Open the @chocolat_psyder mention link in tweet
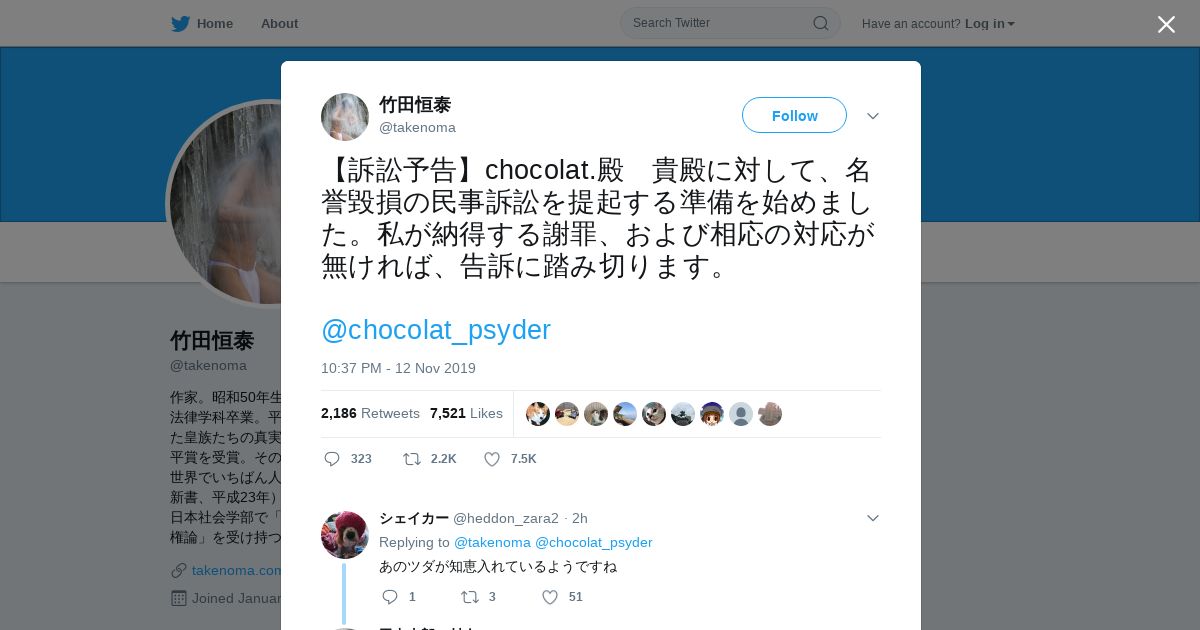 (x=436, y=330)
